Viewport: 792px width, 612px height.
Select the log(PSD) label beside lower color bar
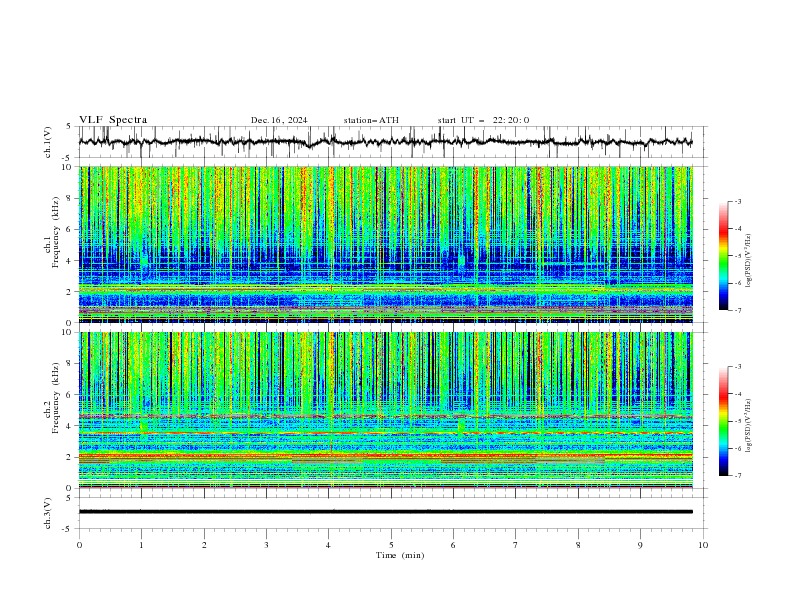(x=748, y=426)
